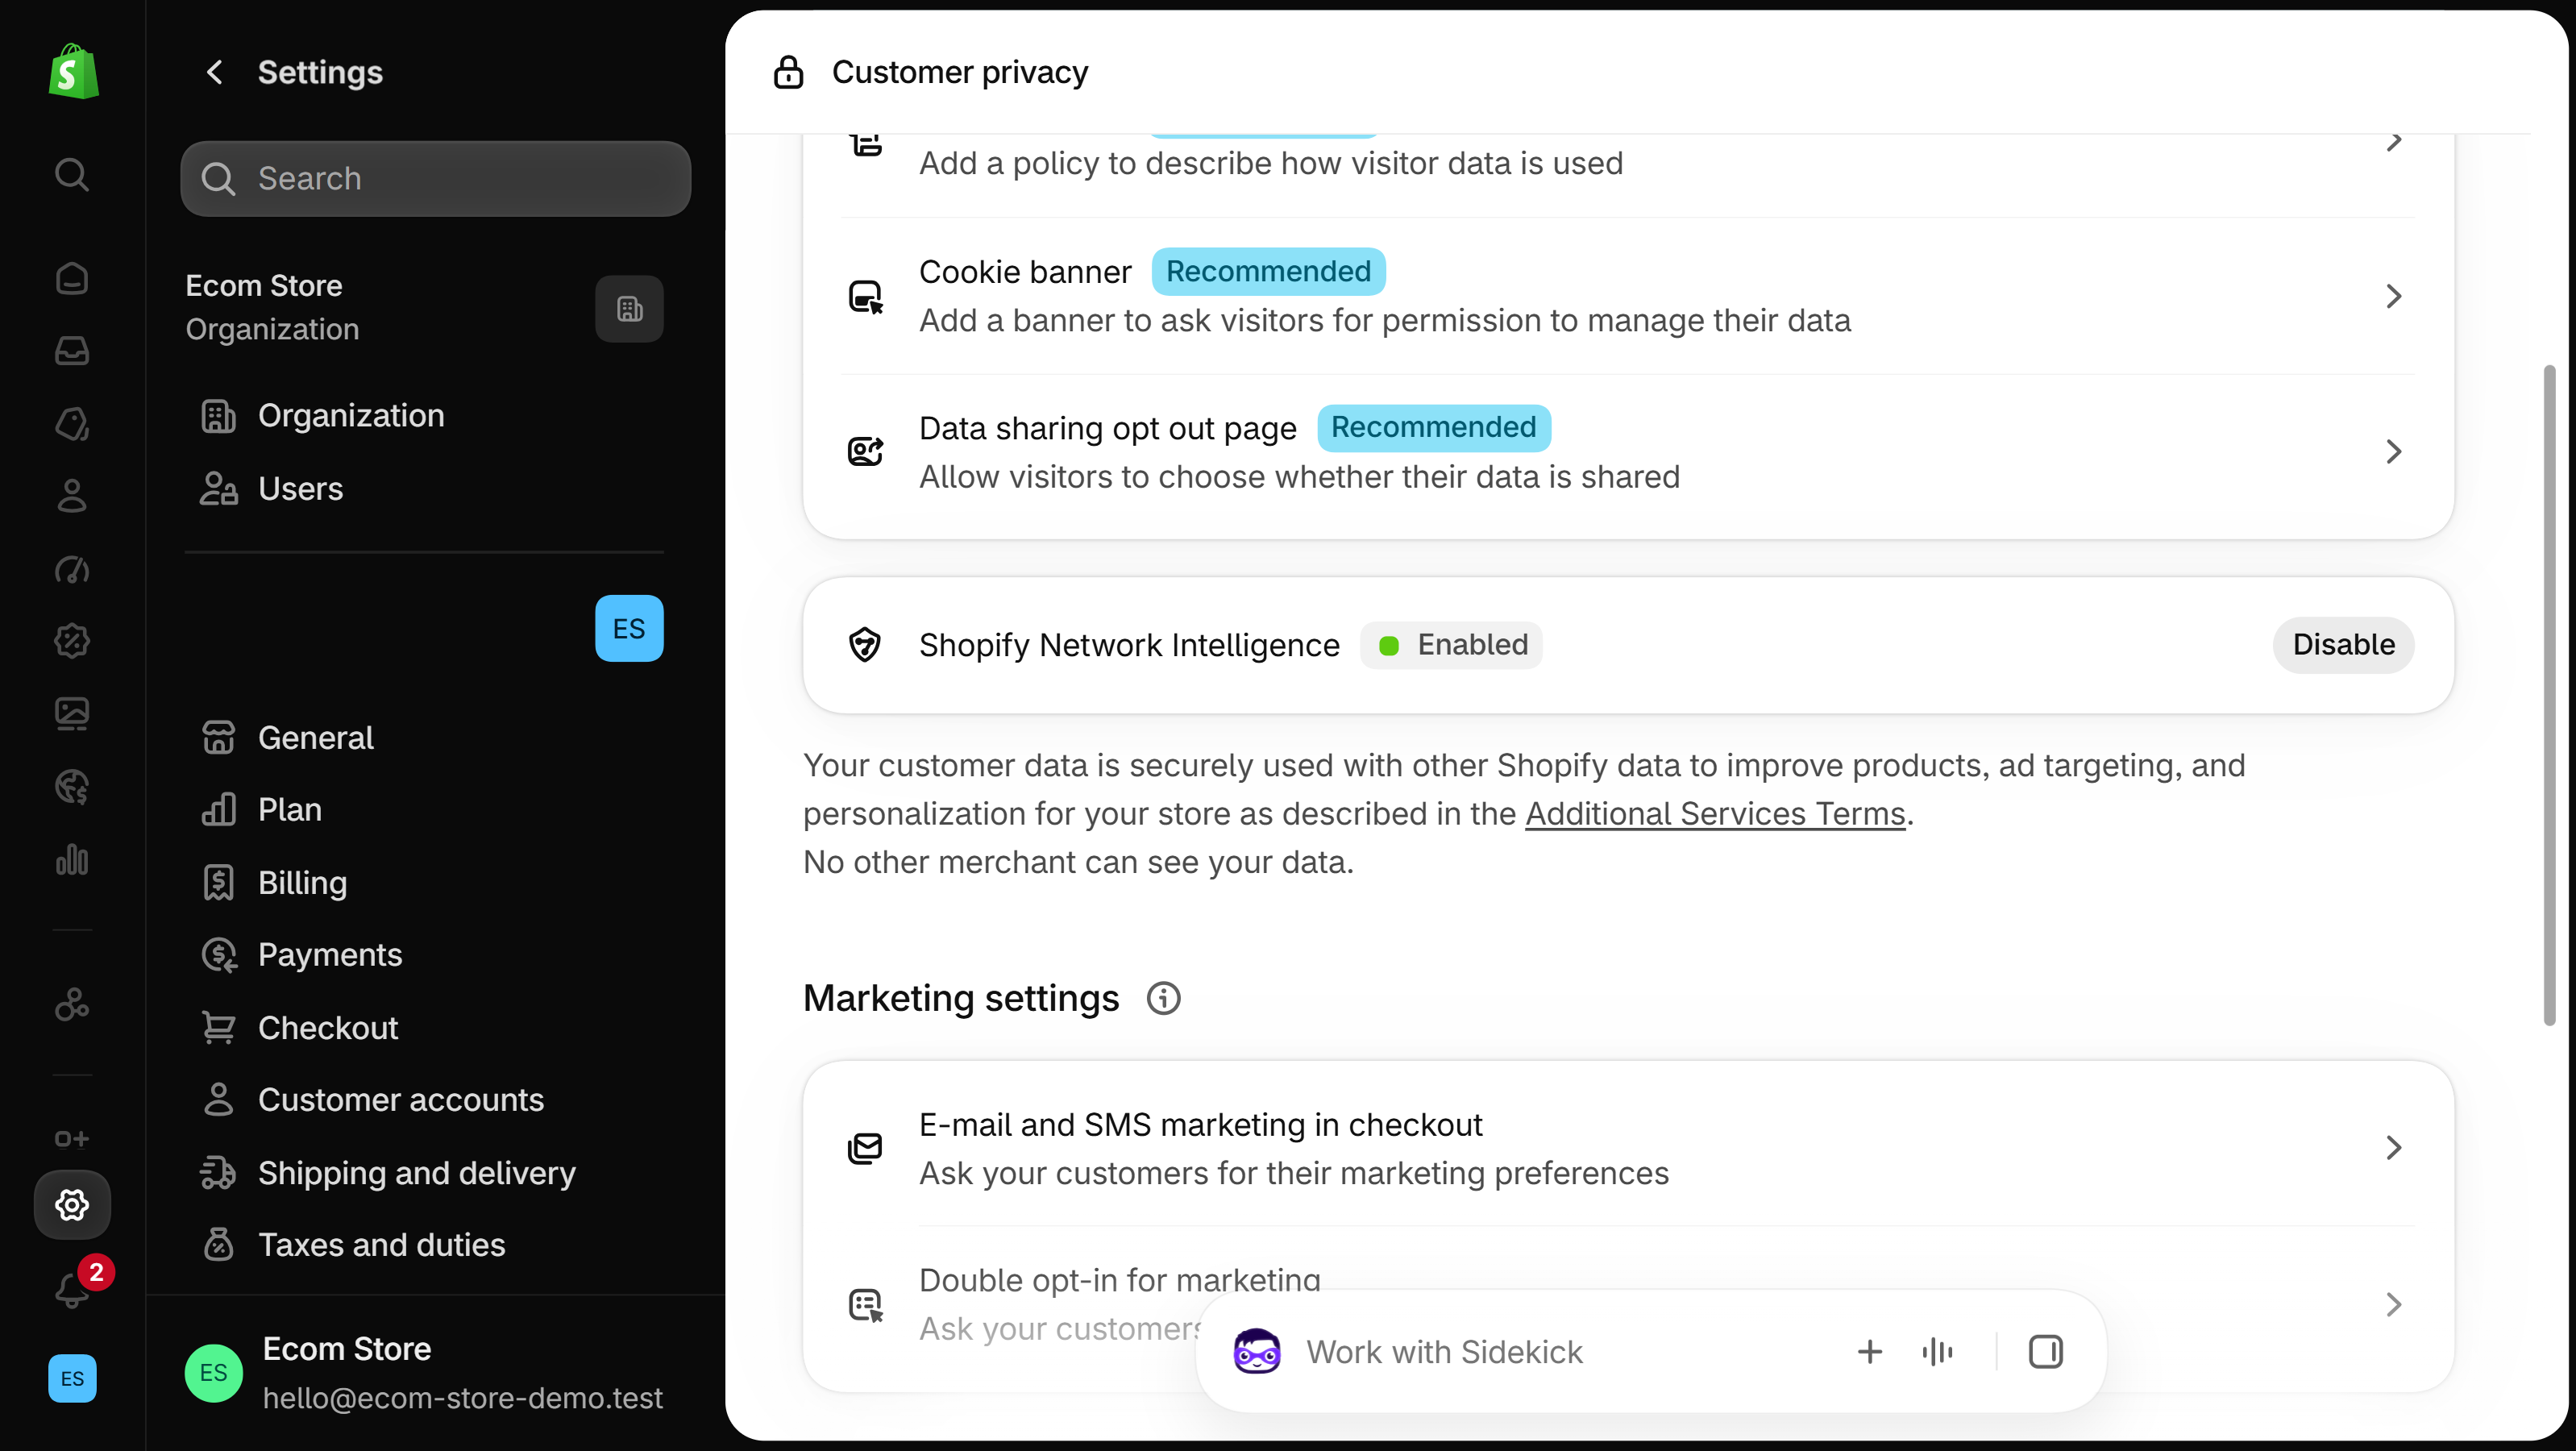This screenshot has width=2576, height=1451.
Task: Open the Discounts badge icon in rail
Action: tap(72, 641)
